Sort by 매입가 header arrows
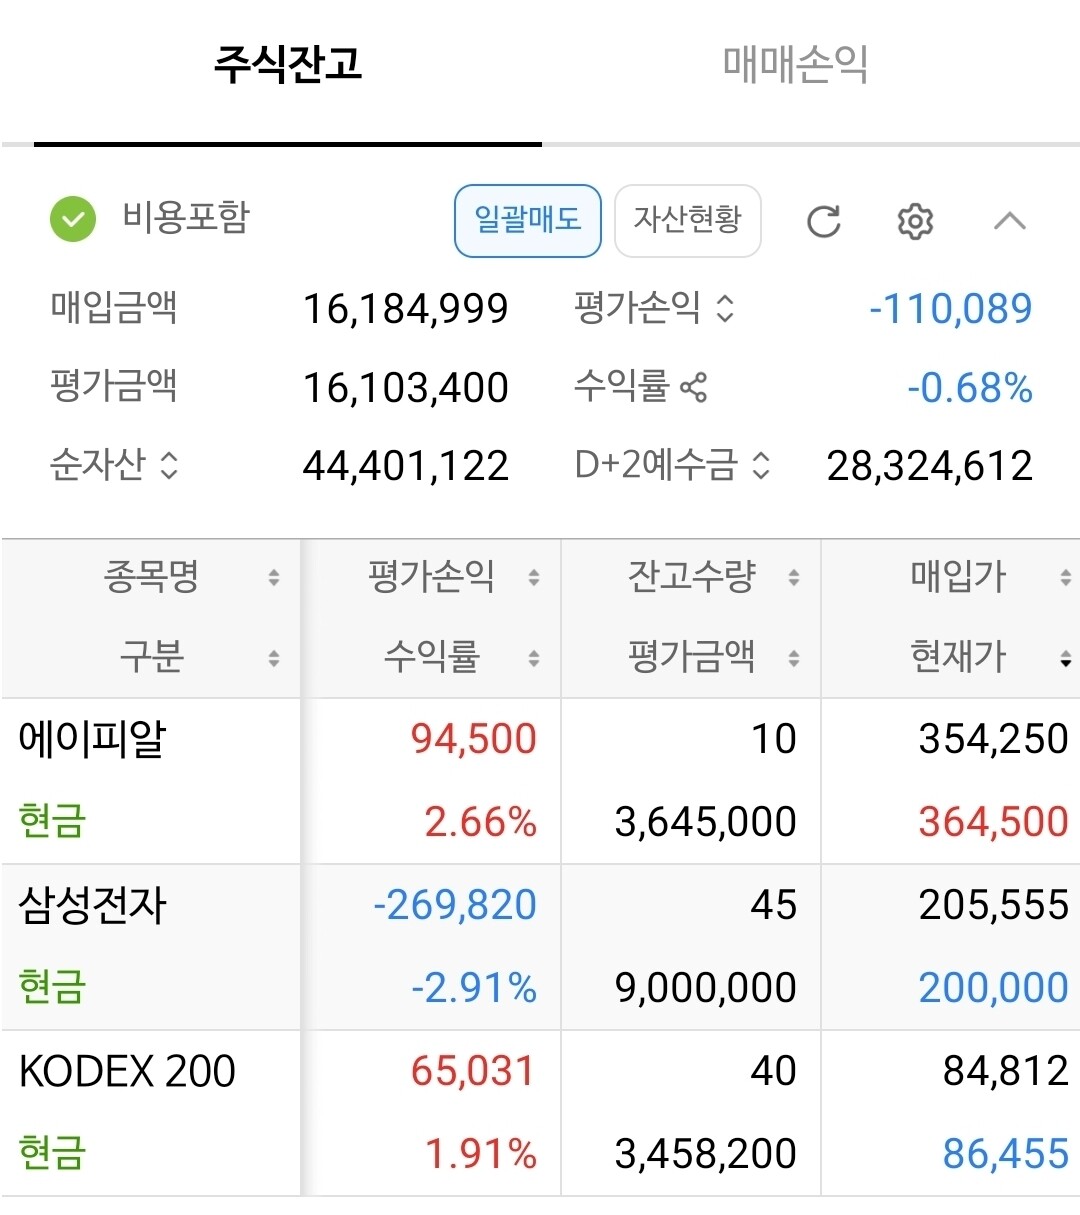 pyautogui.click(x=1066, y=577)
